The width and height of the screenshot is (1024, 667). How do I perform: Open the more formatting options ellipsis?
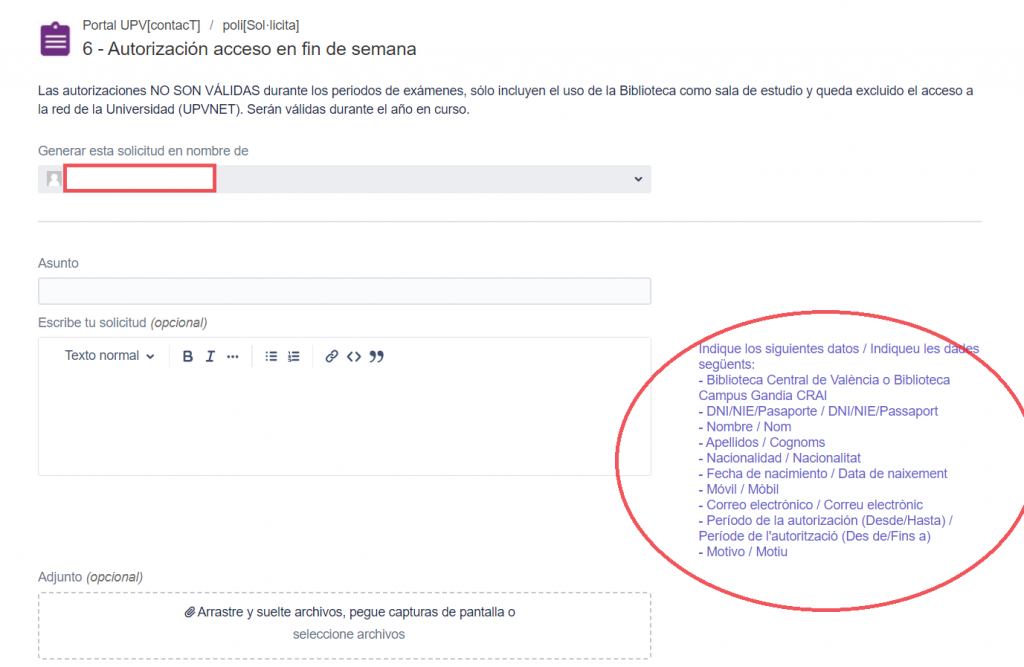pos(233,357)
